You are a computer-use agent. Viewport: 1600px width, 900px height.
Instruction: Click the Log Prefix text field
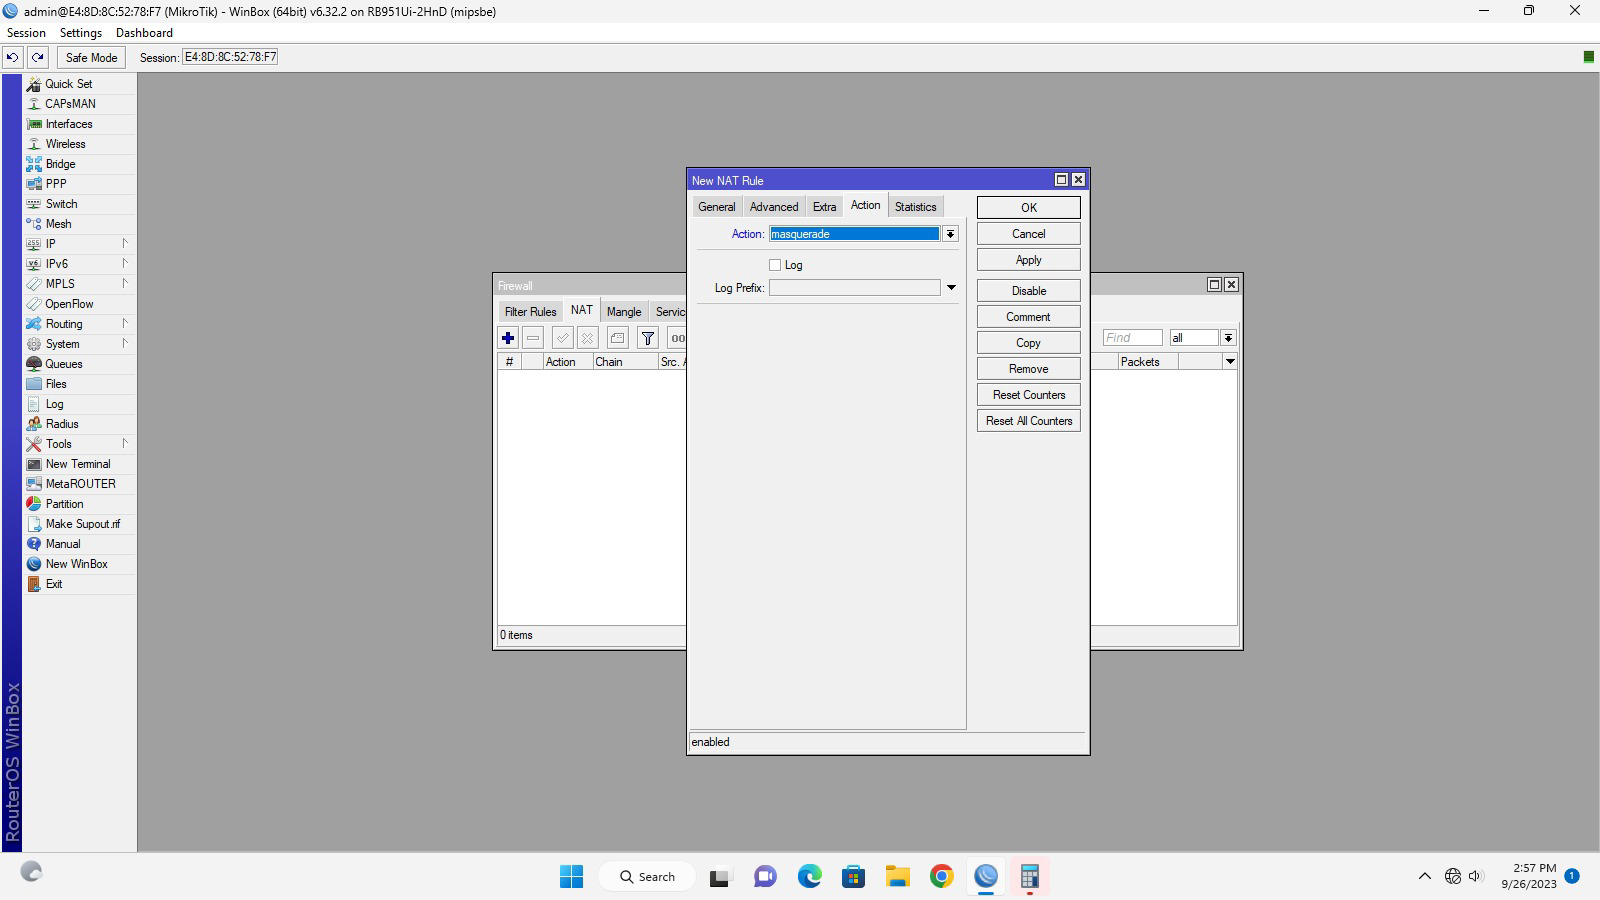(855, 288)
